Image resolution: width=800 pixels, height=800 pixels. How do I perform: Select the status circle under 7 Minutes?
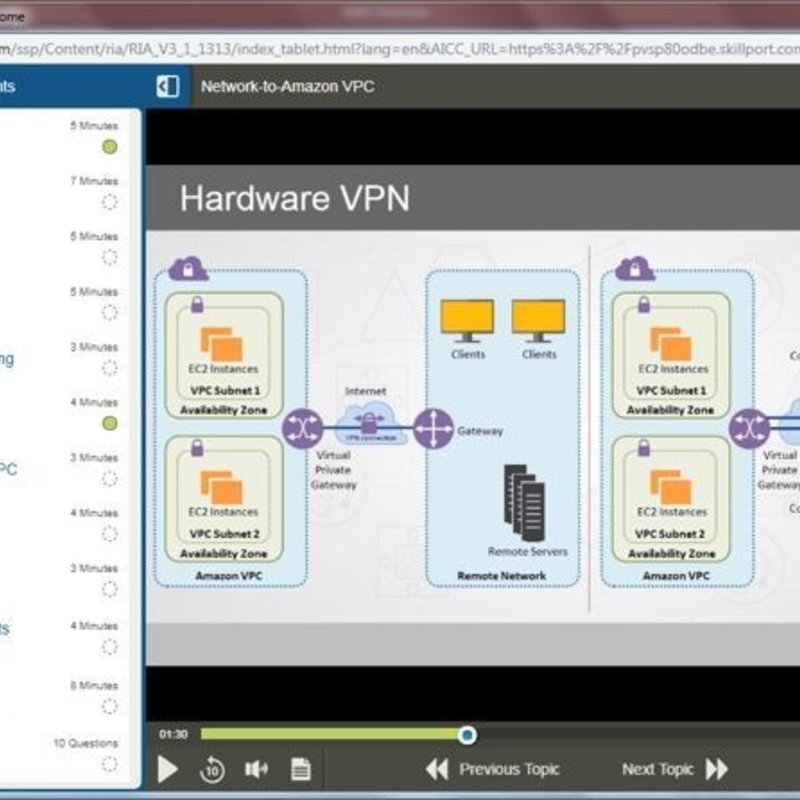click(x=110, y=202)
